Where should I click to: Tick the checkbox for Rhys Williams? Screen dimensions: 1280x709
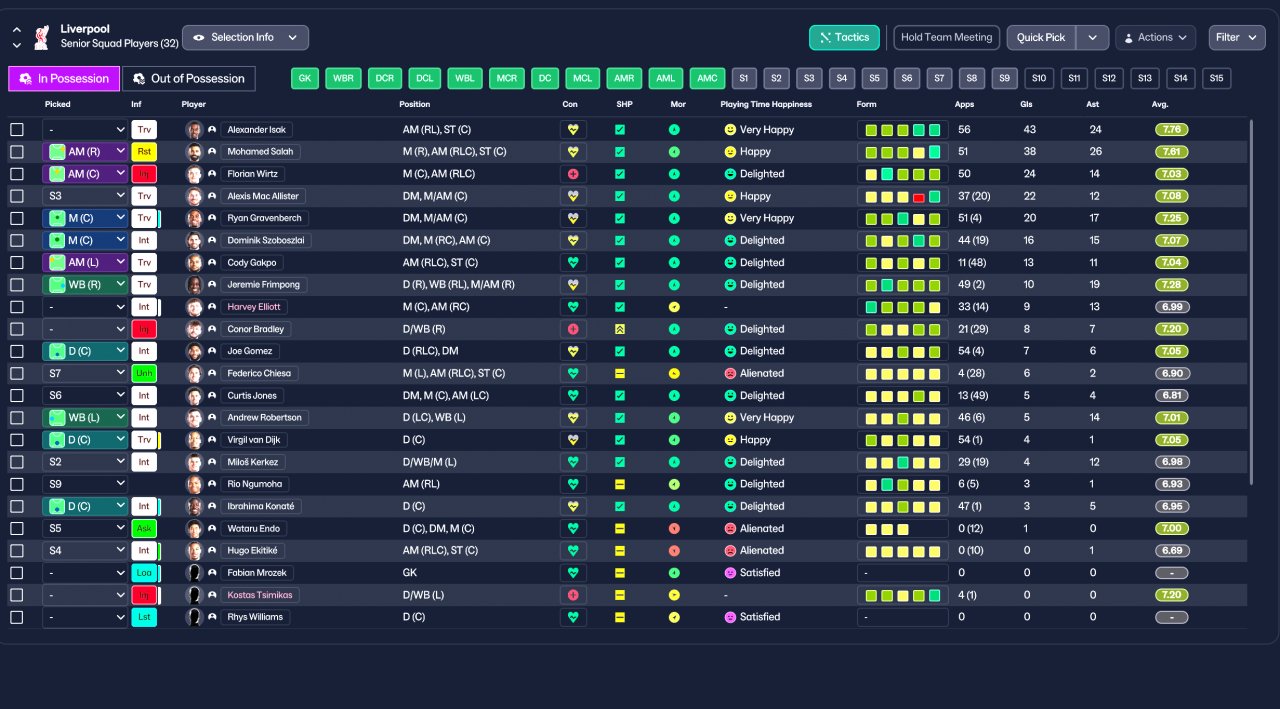click(17, 617)
